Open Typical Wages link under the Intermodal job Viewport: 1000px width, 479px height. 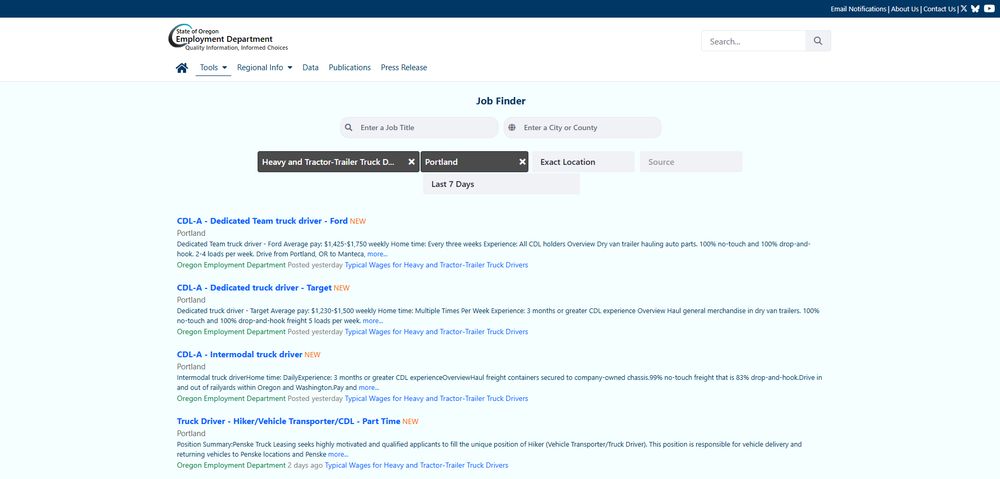point(436,399)
